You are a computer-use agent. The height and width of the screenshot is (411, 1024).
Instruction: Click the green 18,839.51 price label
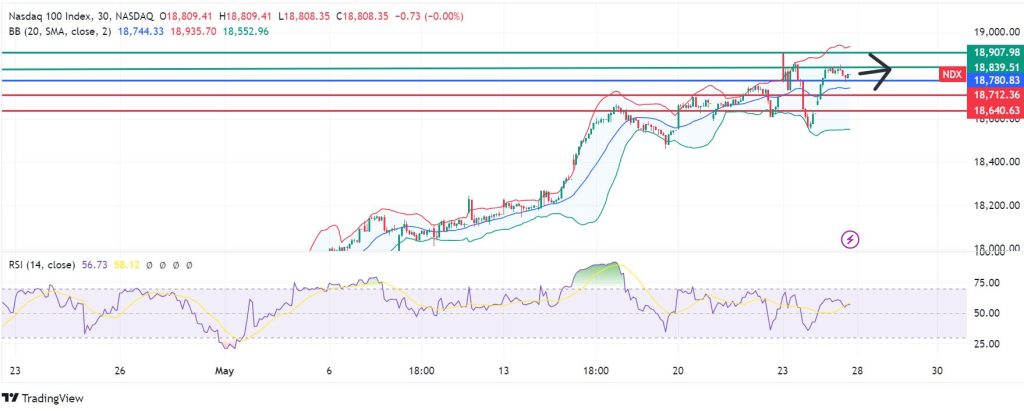[x=996, y=67]
